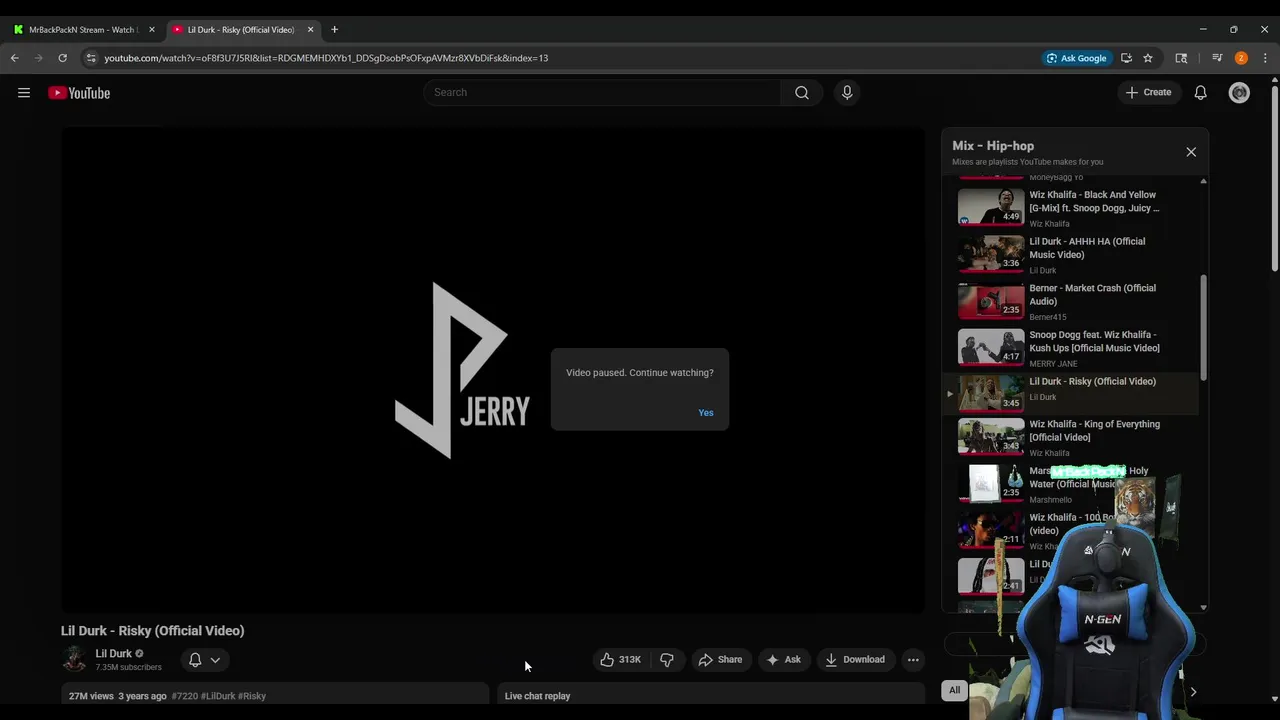The image size is (1280, 720).
Task: Install app icon in address bar
Action: click(1126, 58)
